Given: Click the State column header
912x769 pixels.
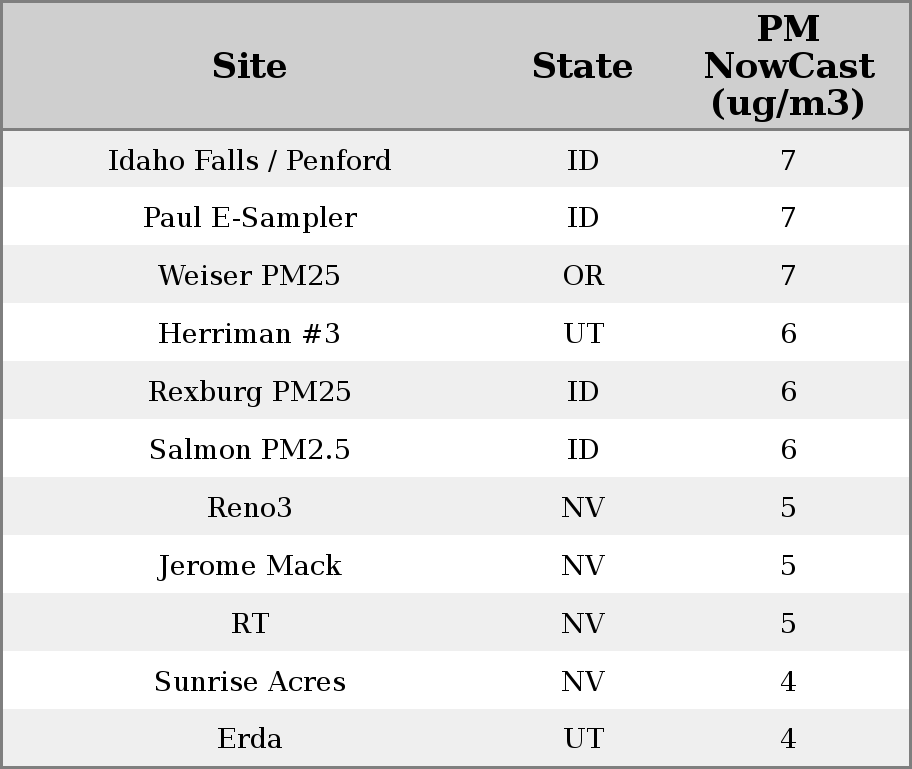Looking at the screenshot, I should point(582,66).
